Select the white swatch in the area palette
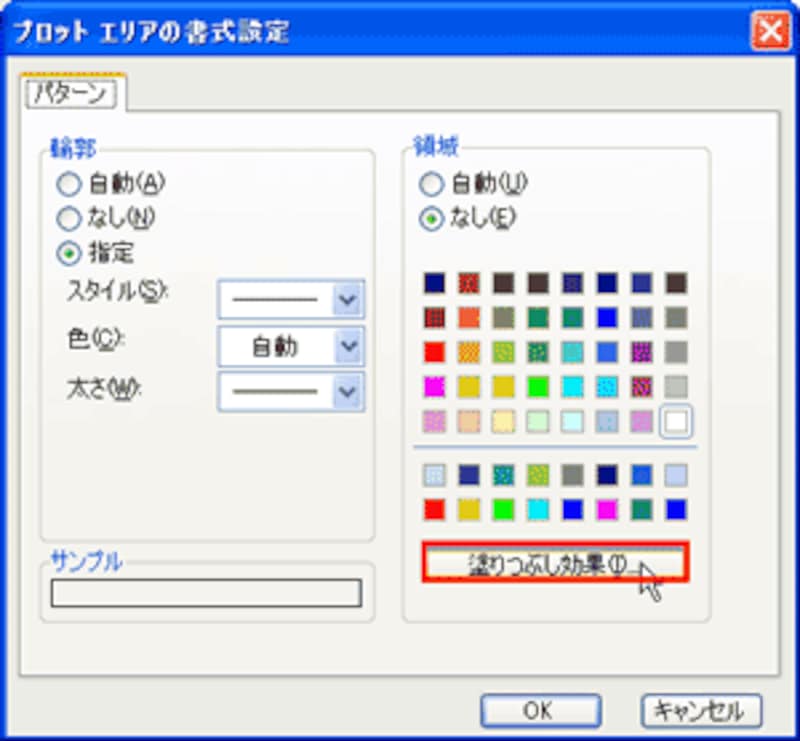This screenshot has height=741, width=800. 676,421
